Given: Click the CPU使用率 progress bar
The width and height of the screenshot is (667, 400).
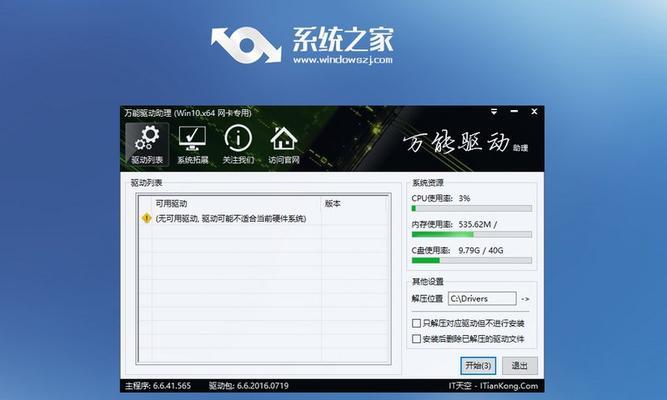Looking at the screenshot, I should pos(471,209).
